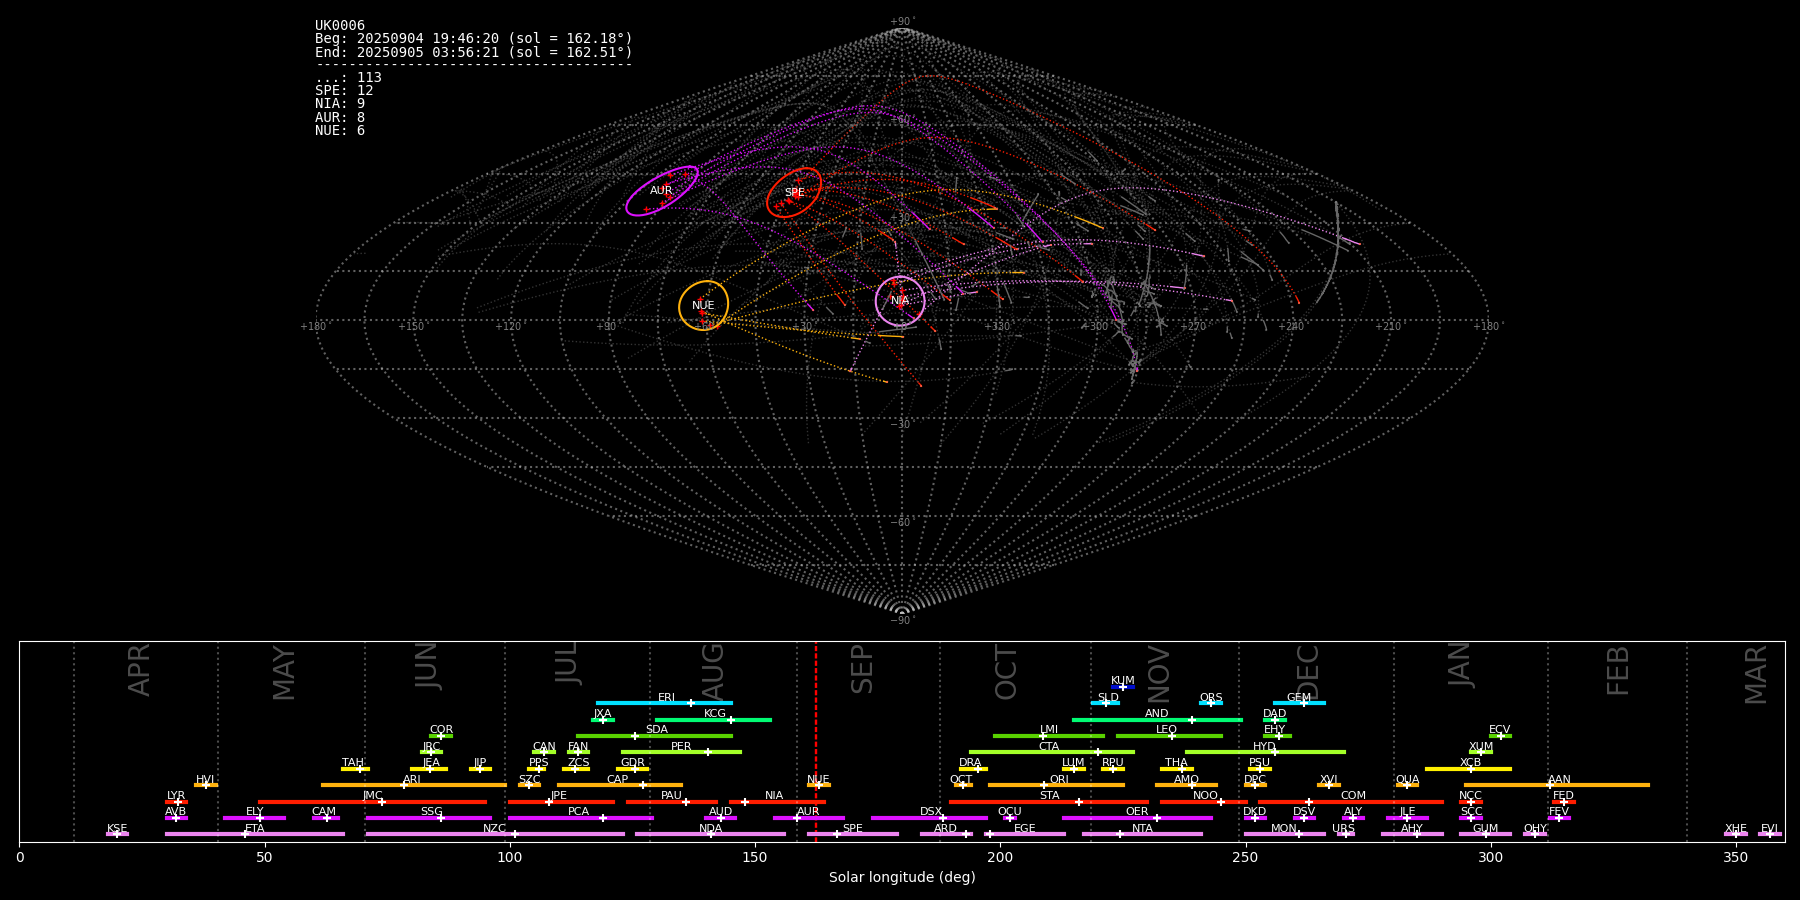Click the sporadic count '...: 113'

point(348,78)
